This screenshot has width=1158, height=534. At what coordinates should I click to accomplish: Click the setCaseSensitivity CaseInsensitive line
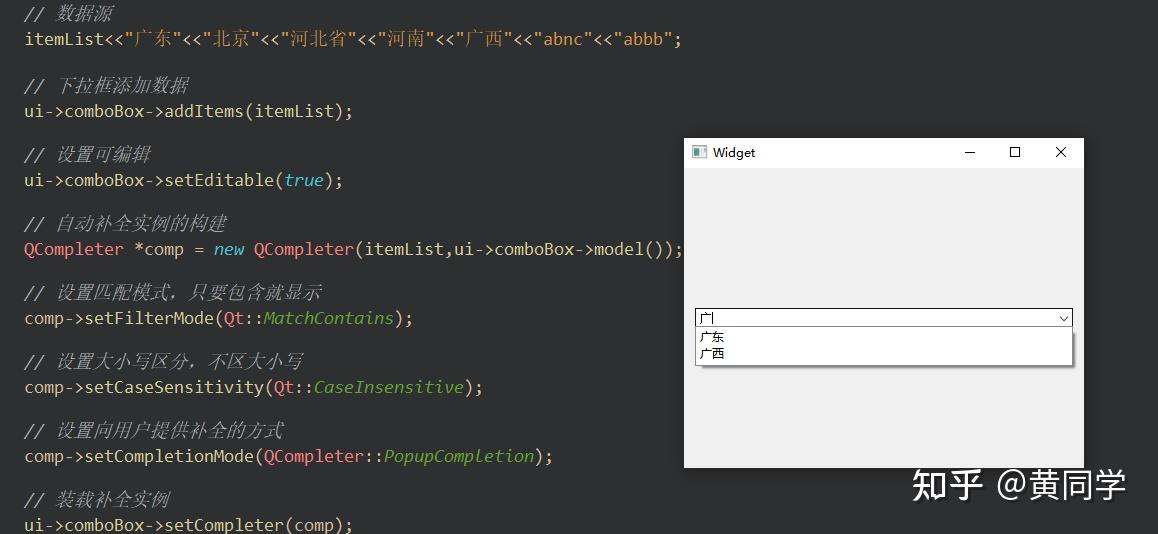tap(253, 387)
